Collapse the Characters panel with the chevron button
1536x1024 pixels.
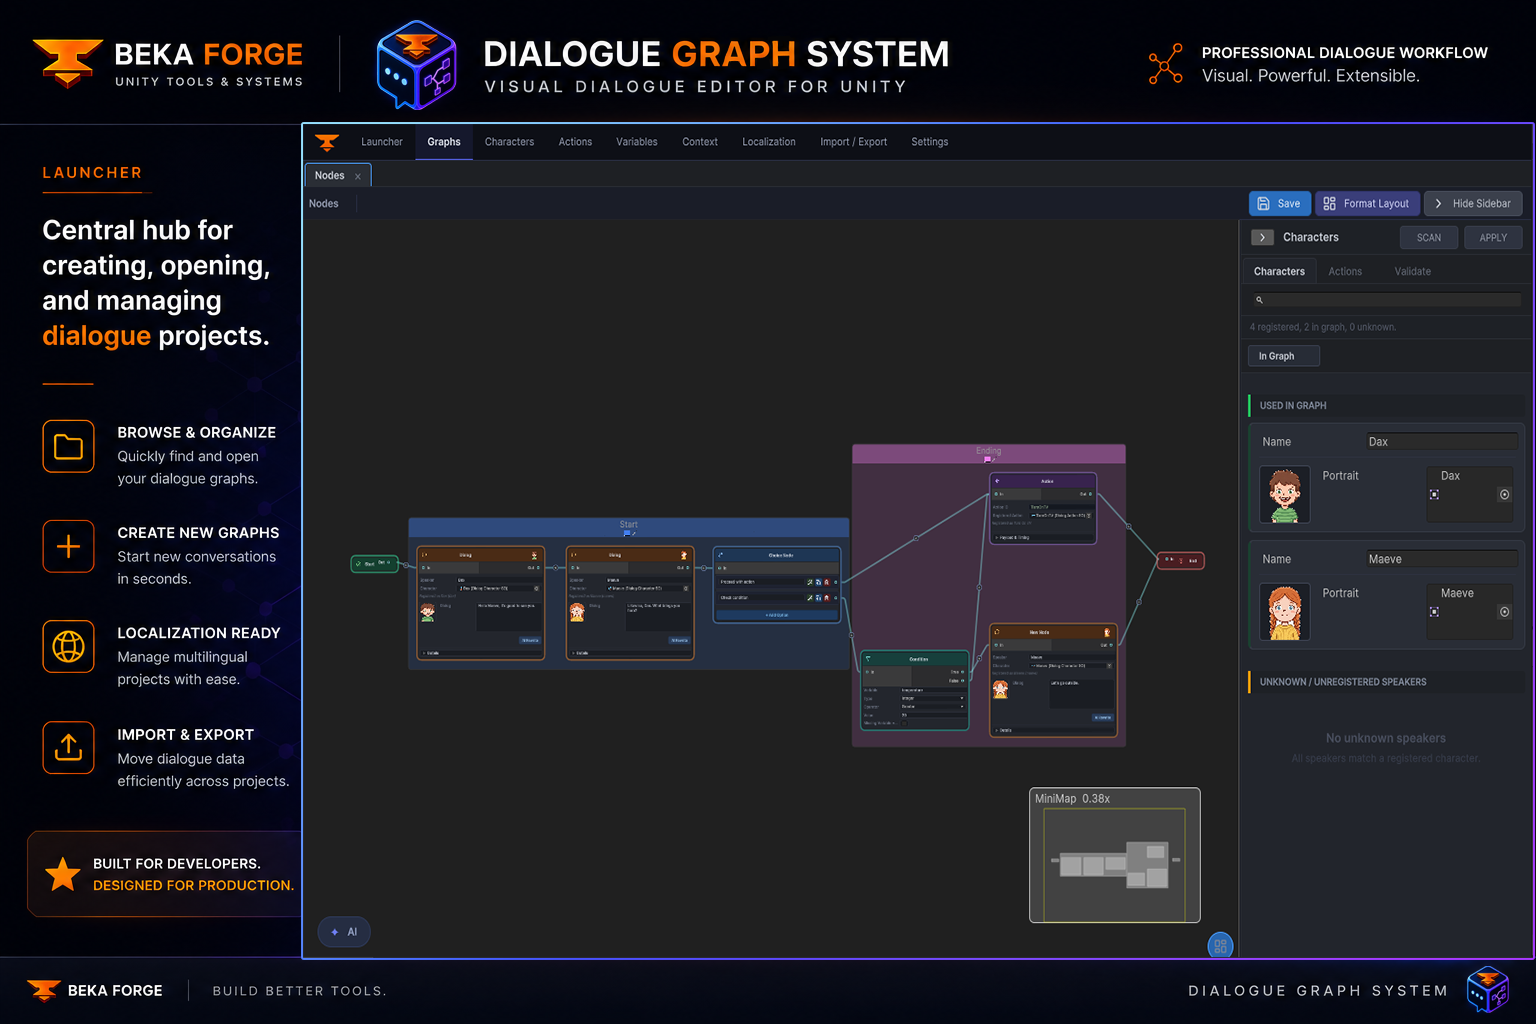pos(1263,237)
